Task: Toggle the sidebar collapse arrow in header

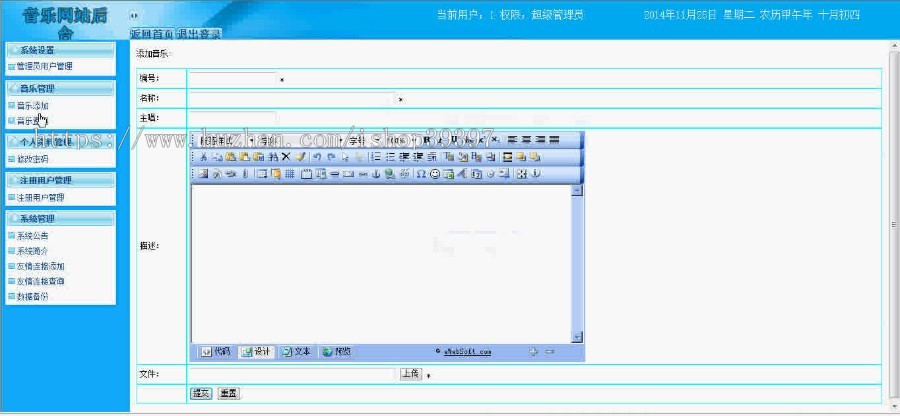Action: point(134,14)
